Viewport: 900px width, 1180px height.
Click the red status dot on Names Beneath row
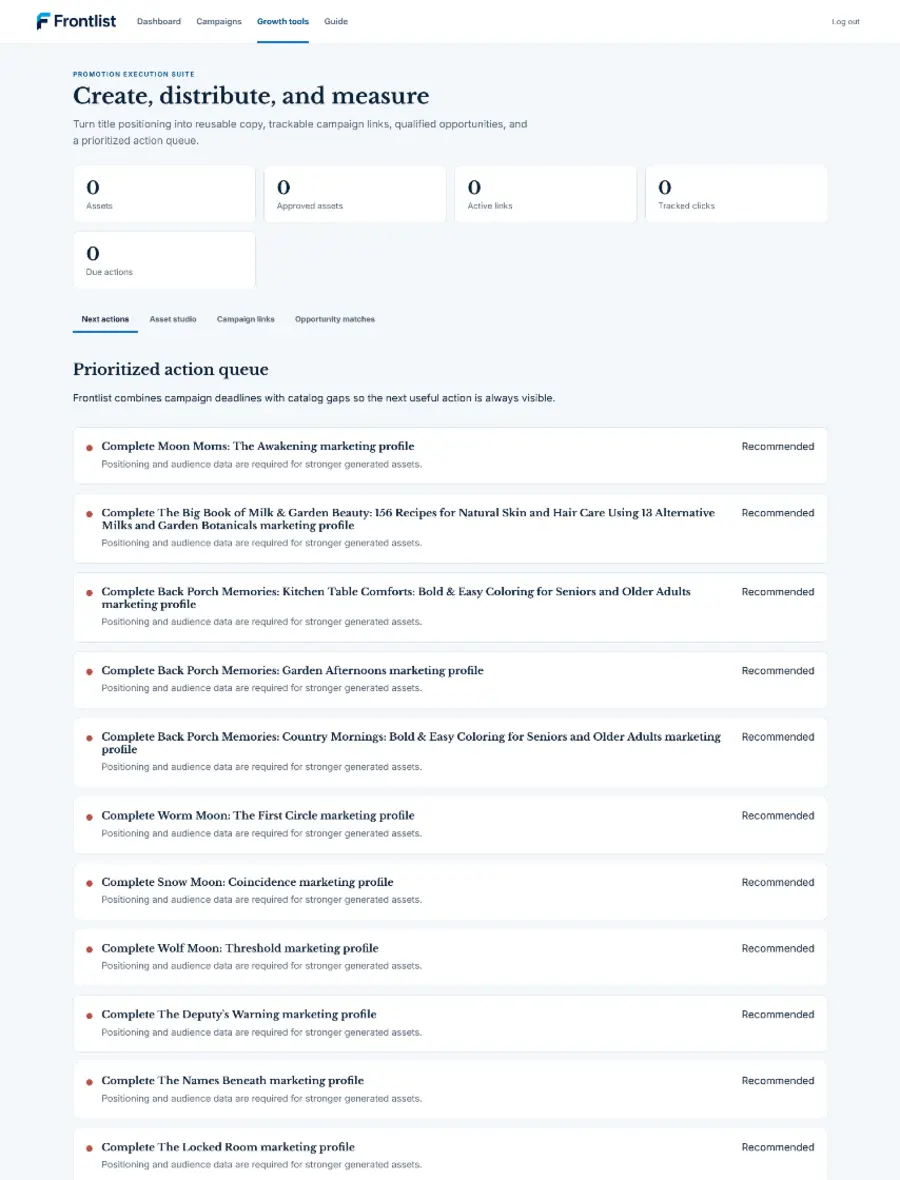pyautogui.click(x=89, y=1082)
